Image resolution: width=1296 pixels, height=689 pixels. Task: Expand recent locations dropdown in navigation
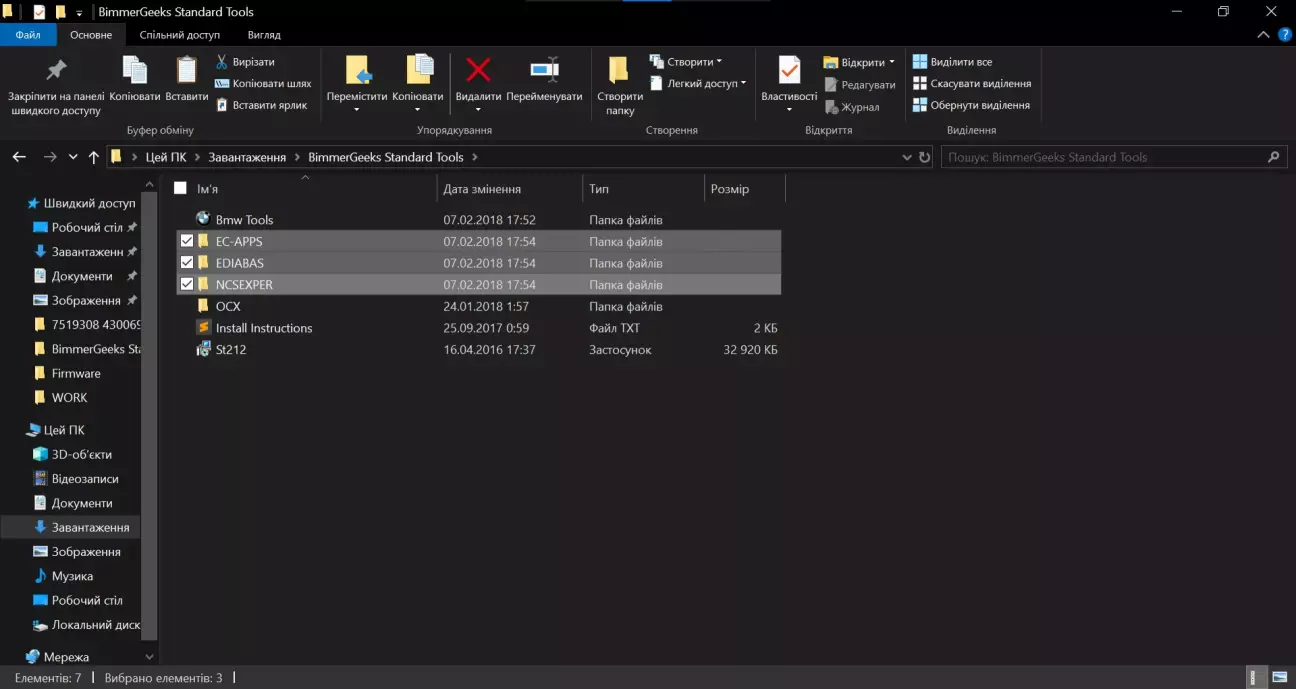(73, 157)
